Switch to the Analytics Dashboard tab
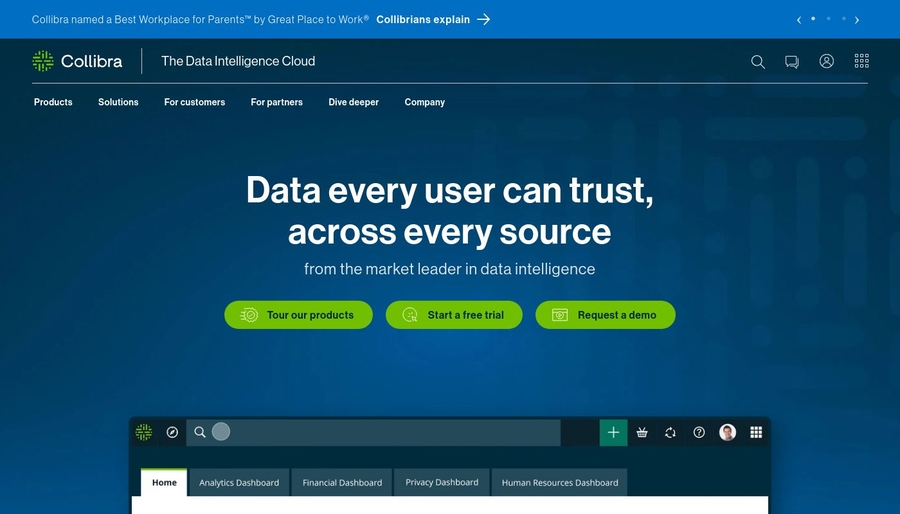Viewport: 900px width, 514px height. (x=239, y=482)
